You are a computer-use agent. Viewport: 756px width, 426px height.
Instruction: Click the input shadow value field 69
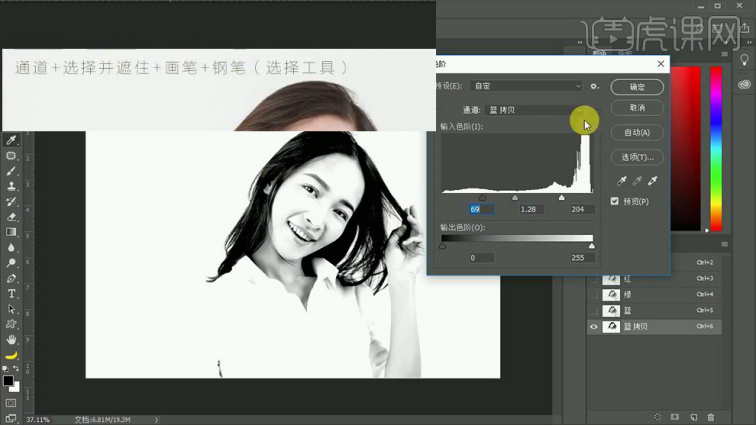pos(481,209)
